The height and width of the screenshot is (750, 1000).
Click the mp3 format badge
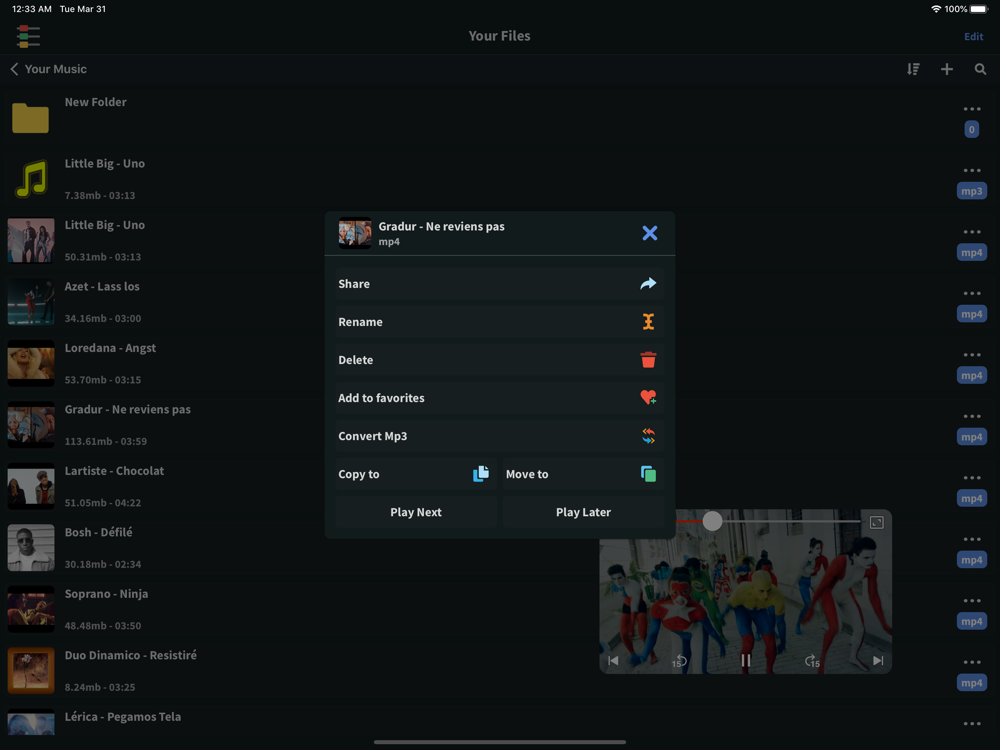coord(971,191)
